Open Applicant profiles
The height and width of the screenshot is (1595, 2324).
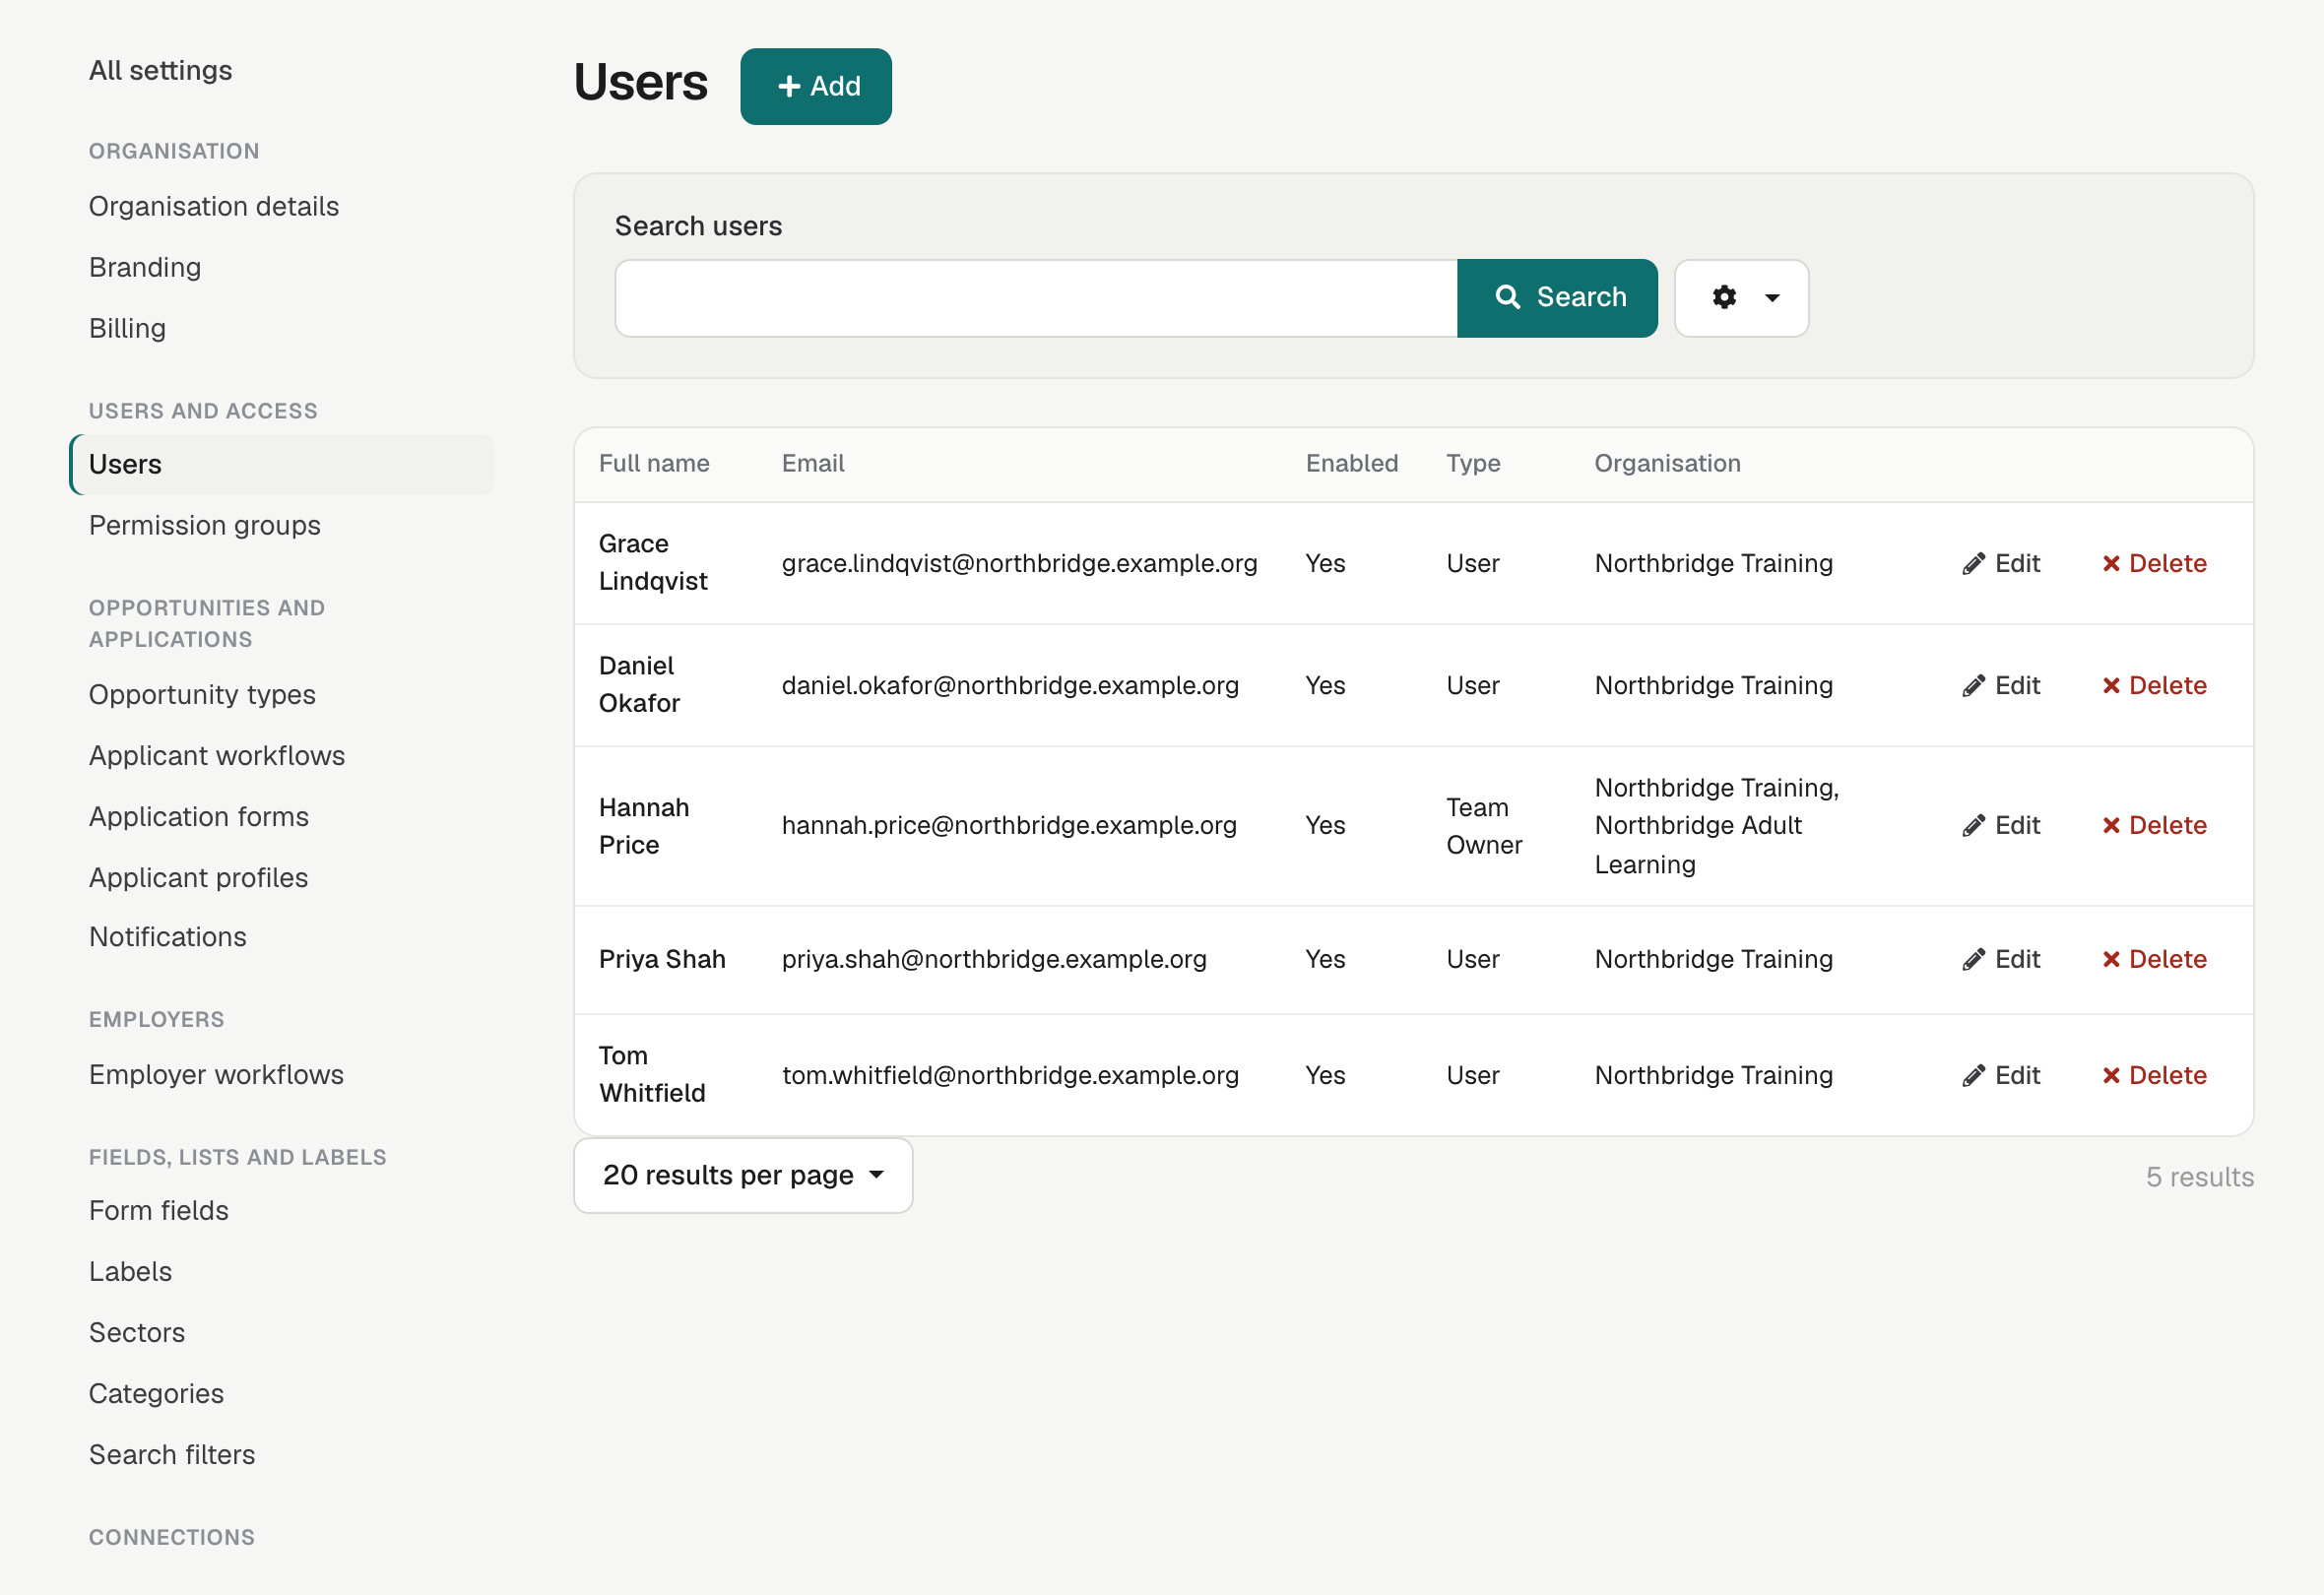pos(199,878)
